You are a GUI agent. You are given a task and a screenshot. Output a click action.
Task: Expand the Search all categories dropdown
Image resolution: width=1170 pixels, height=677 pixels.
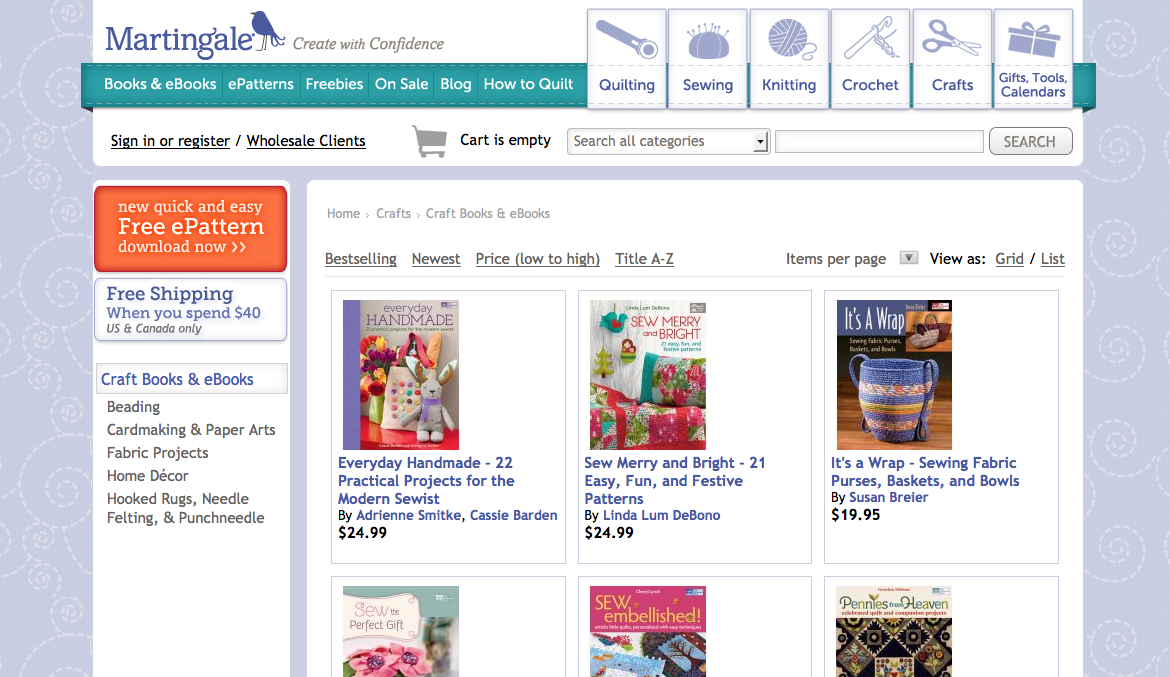pos(760,142)
